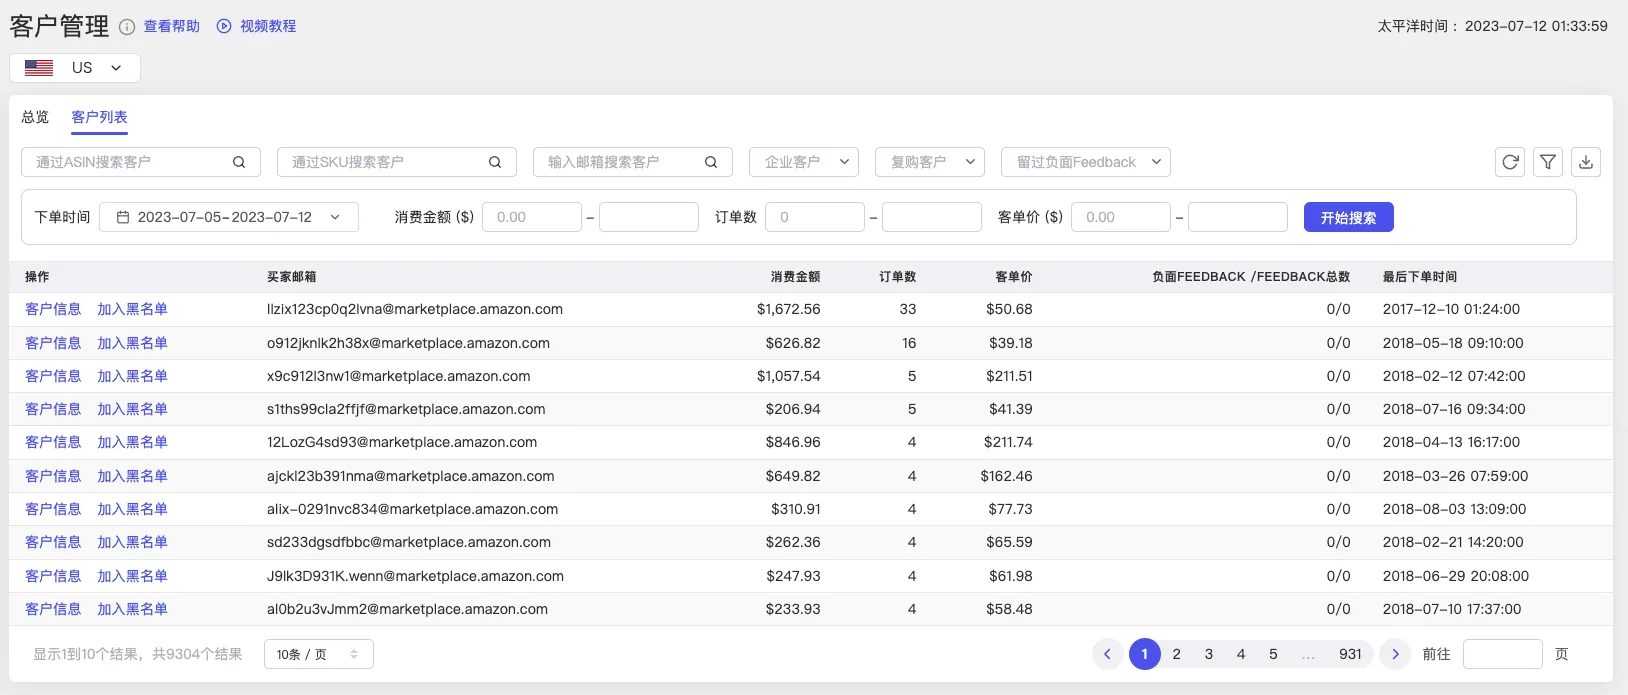Click the 负面FEEDBACK /FEEDBACK总数 header
Viewport: 1628px width, 695px height.
point(1251,277)
